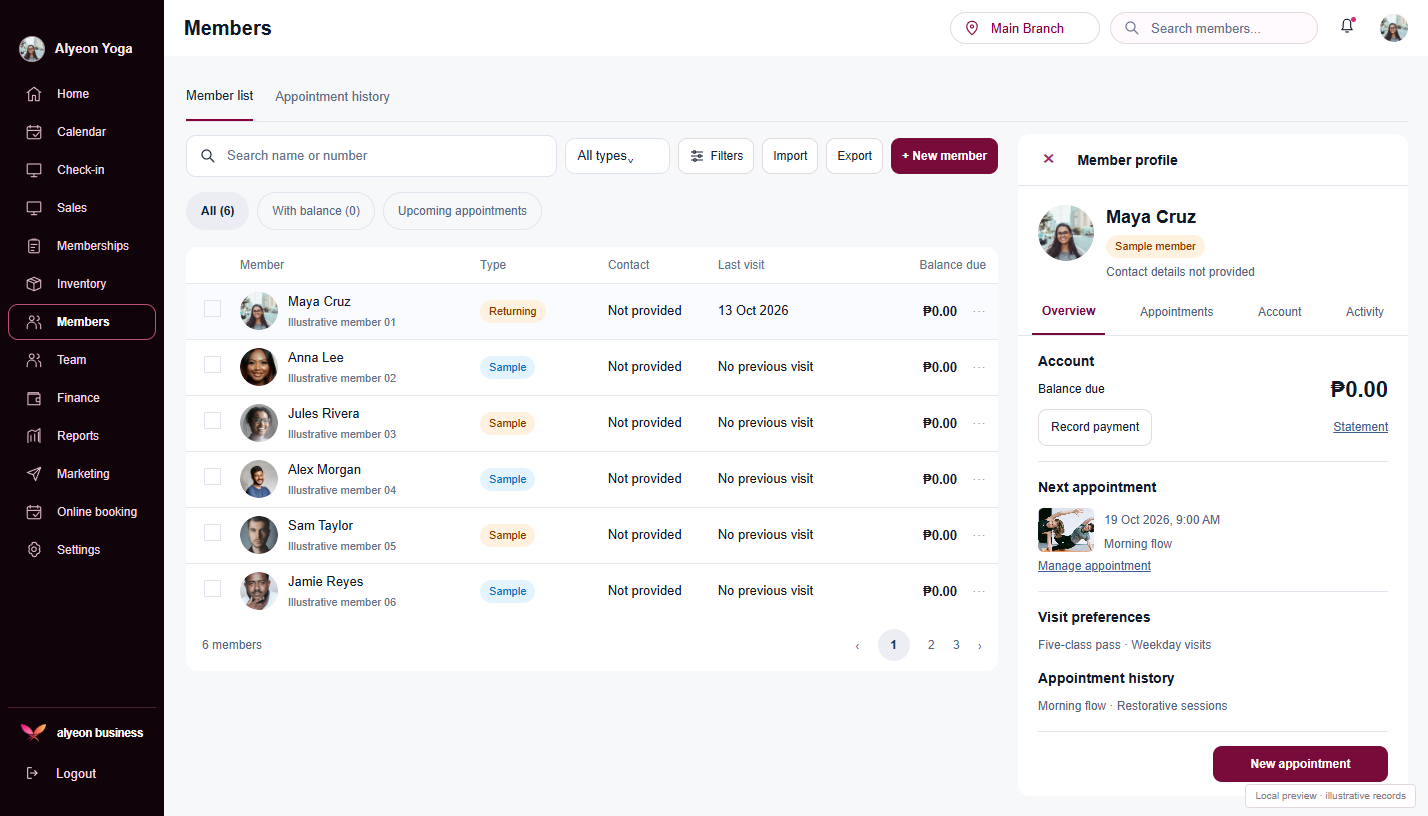
Task: Click the Morning flow appointment thumbnail
Action: (1066, 530)
